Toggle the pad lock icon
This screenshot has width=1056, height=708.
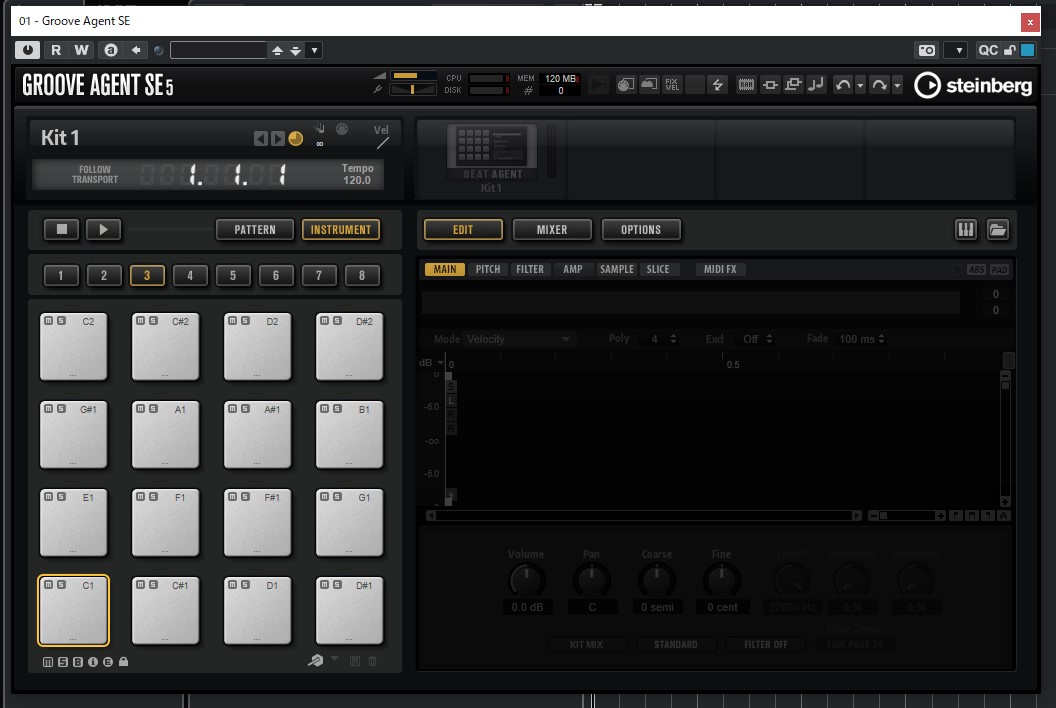[123, 662]
